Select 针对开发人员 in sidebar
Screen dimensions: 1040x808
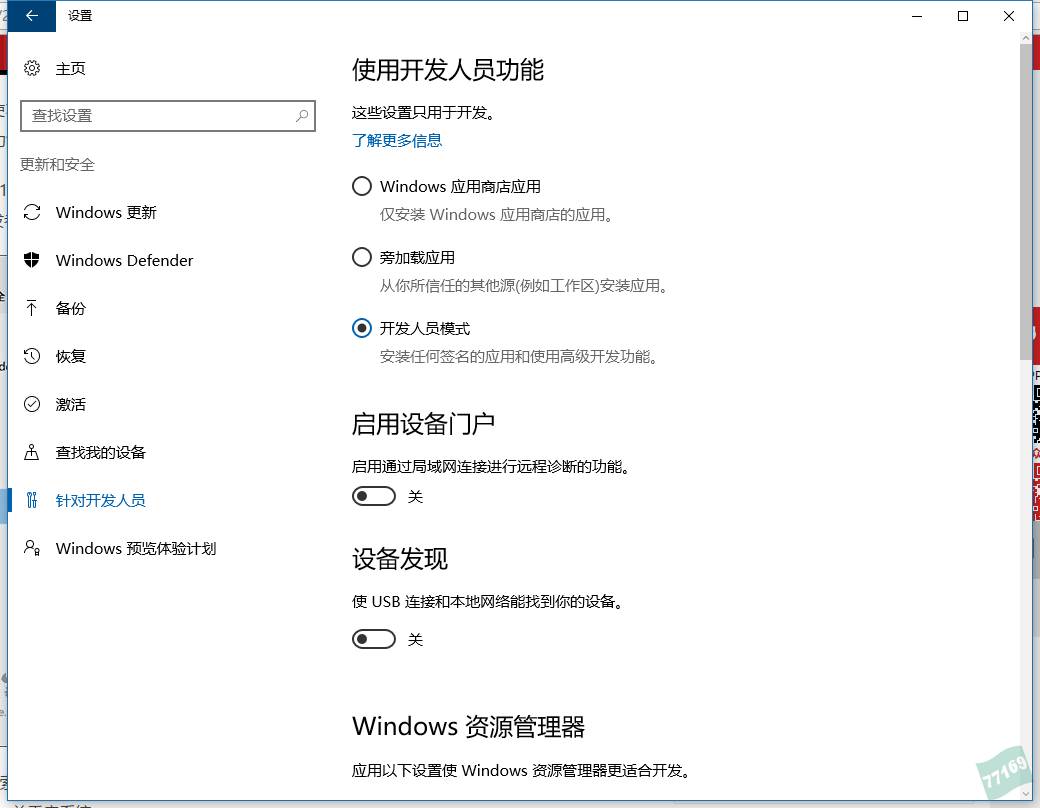tap(101, 500)
